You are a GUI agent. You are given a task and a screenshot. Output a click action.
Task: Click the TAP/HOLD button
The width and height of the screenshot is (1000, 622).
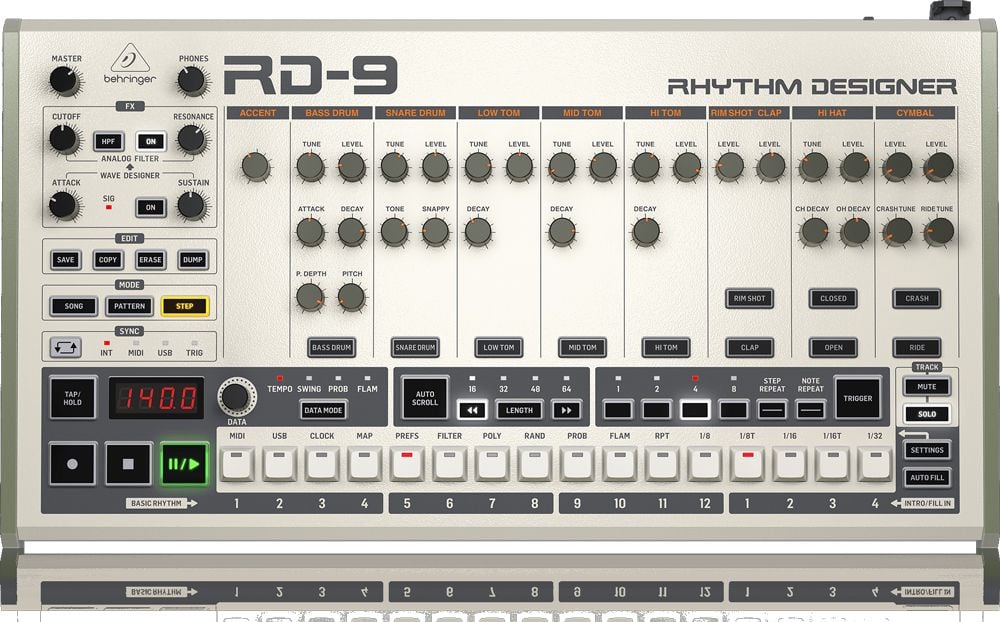pyautogui.click(x=72, y=398)
